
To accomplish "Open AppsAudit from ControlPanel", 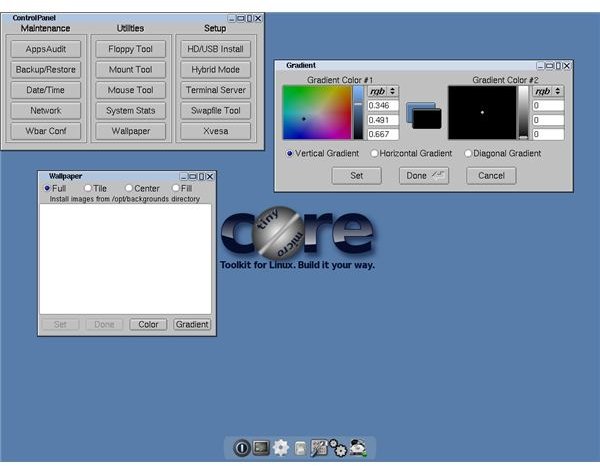I will click(46, 49).
